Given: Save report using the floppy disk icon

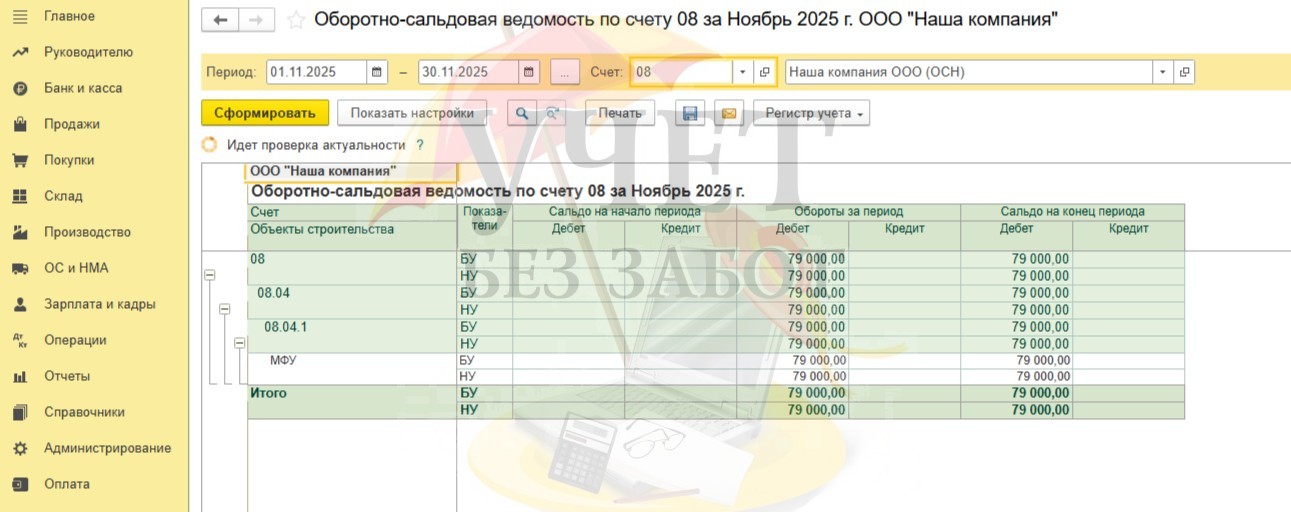Looking at the screenshot, I should 690,113.
